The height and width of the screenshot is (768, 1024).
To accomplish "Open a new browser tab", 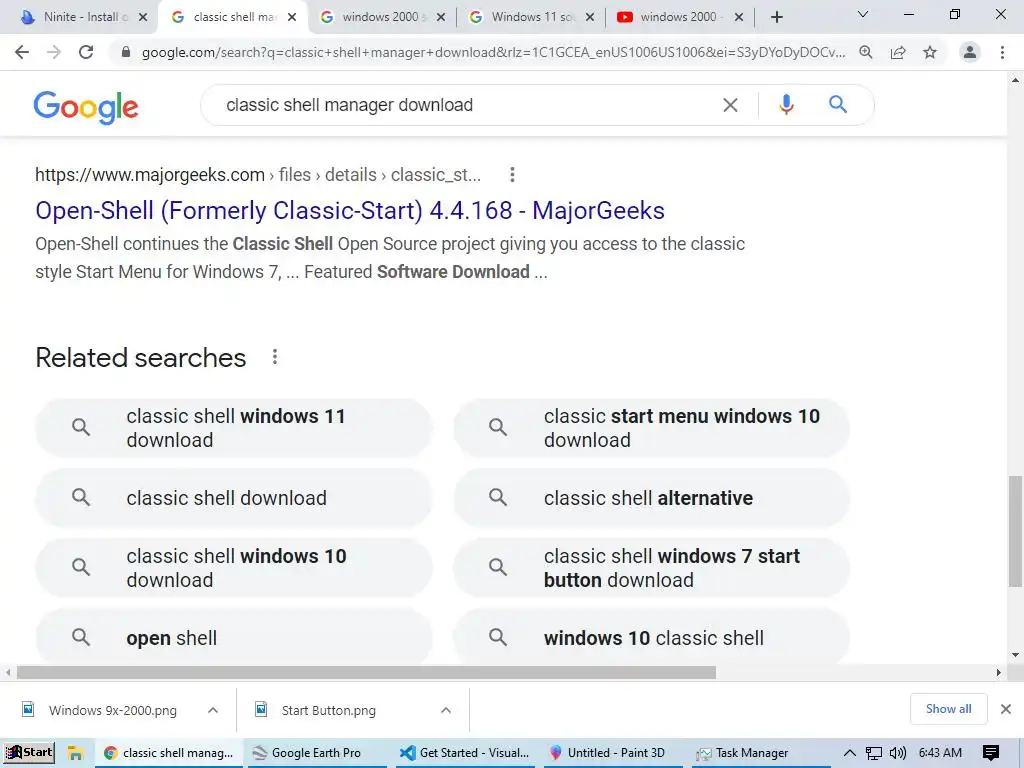I will tap(776, 18).
